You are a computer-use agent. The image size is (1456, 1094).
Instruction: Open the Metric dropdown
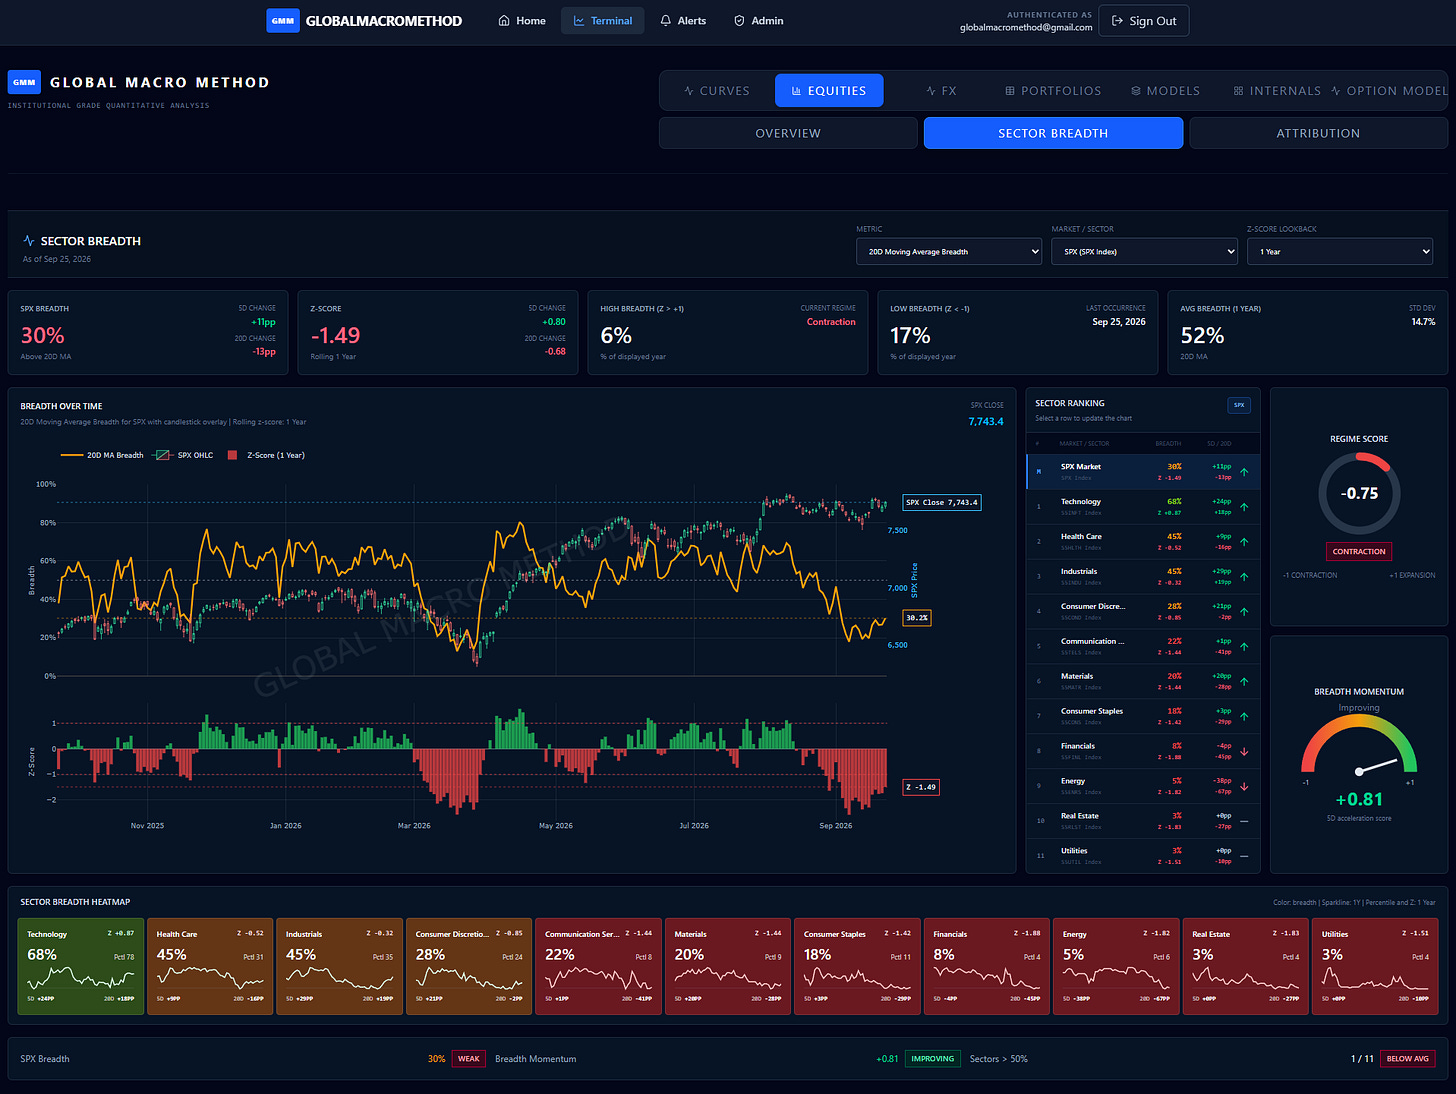coord(949,252)
